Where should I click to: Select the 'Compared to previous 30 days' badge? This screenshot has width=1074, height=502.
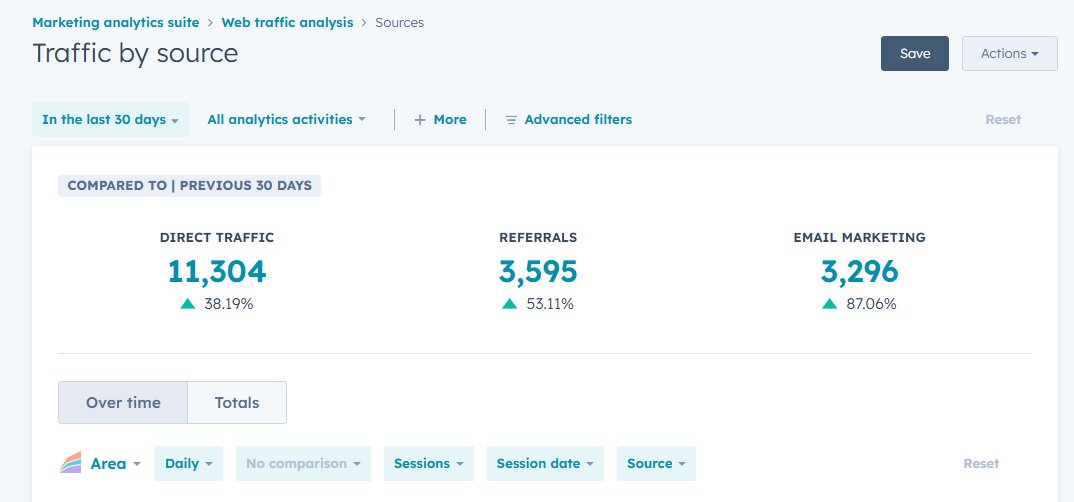189,186
